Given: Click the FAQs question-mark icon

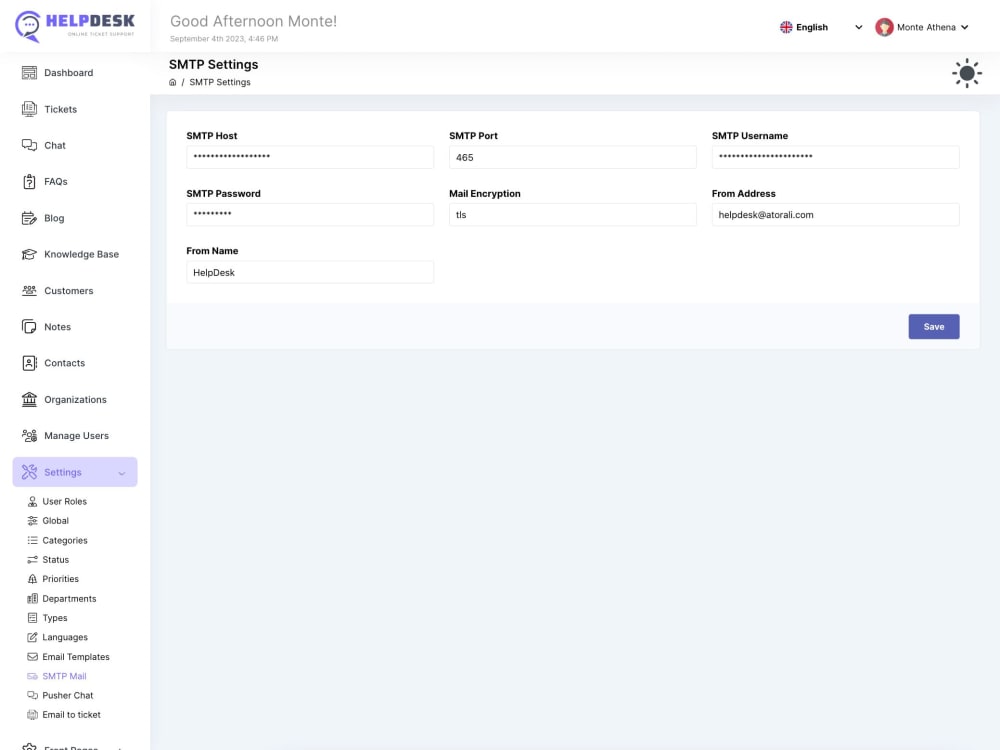Looking at the screenshot, I should pos(29,182).
